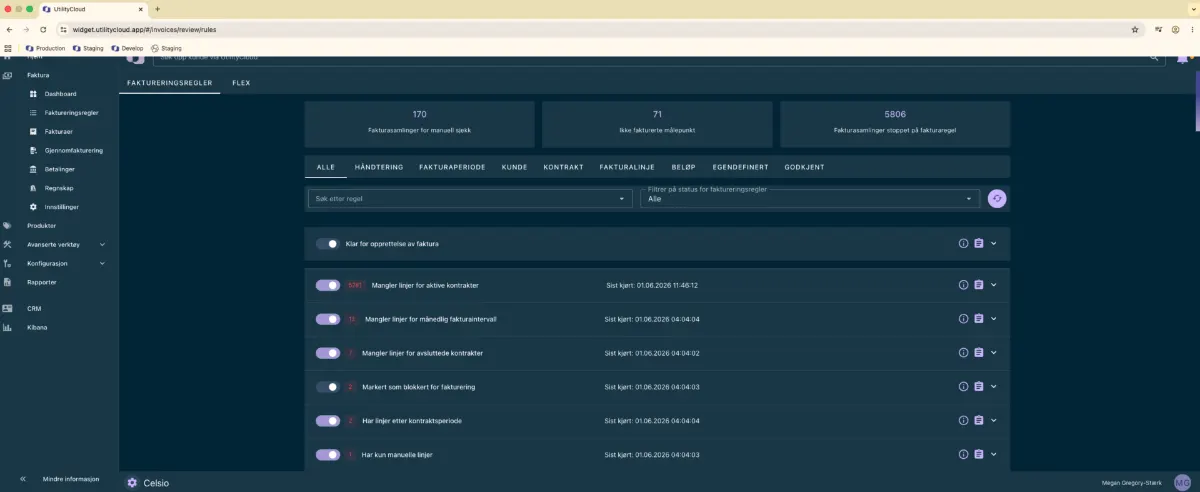Toggle Mangler linjer for avsluttede kontrakter switch
The height and width of the screenshot is (492, 1200).
coord(328,353)
